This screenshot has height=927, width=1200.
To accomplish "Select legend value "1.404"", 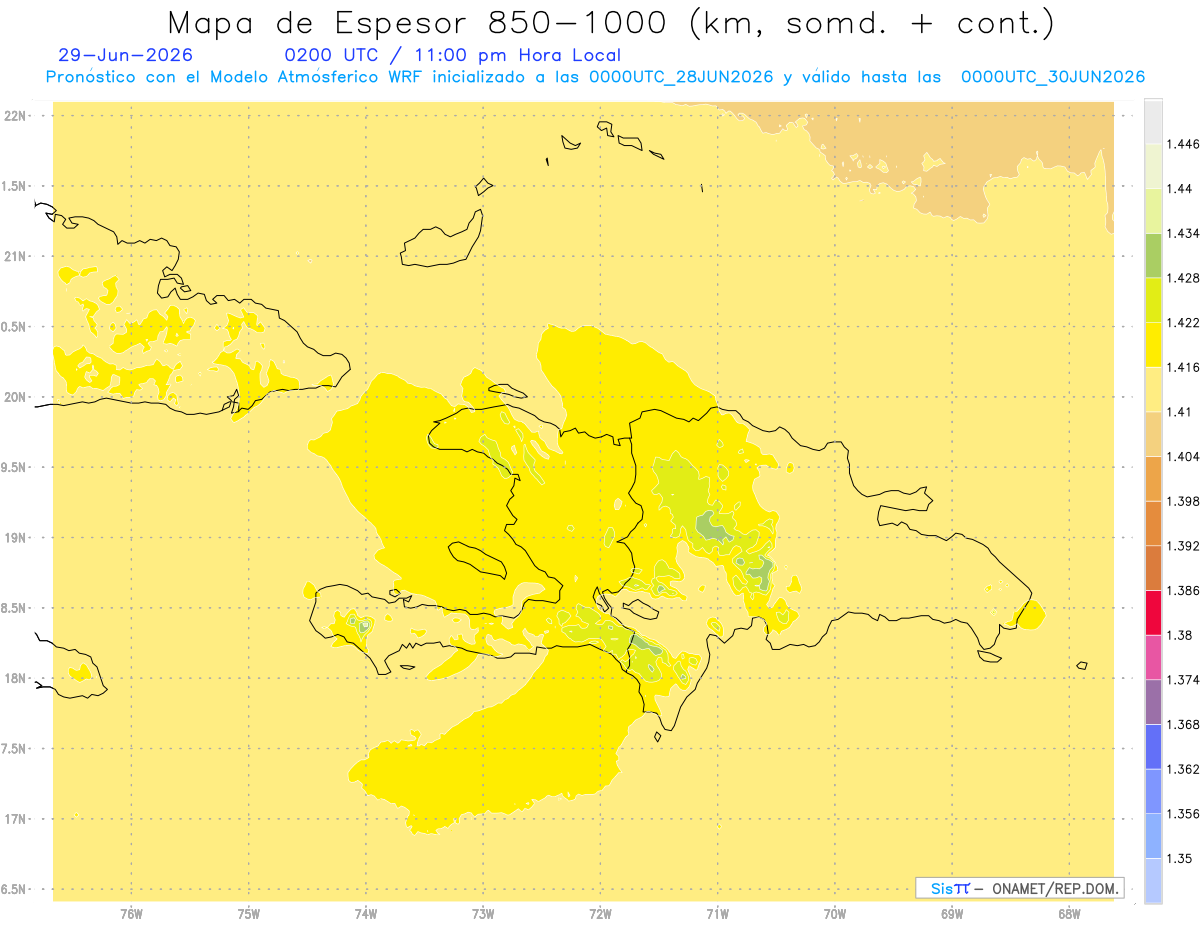I will coord(1183,456).
